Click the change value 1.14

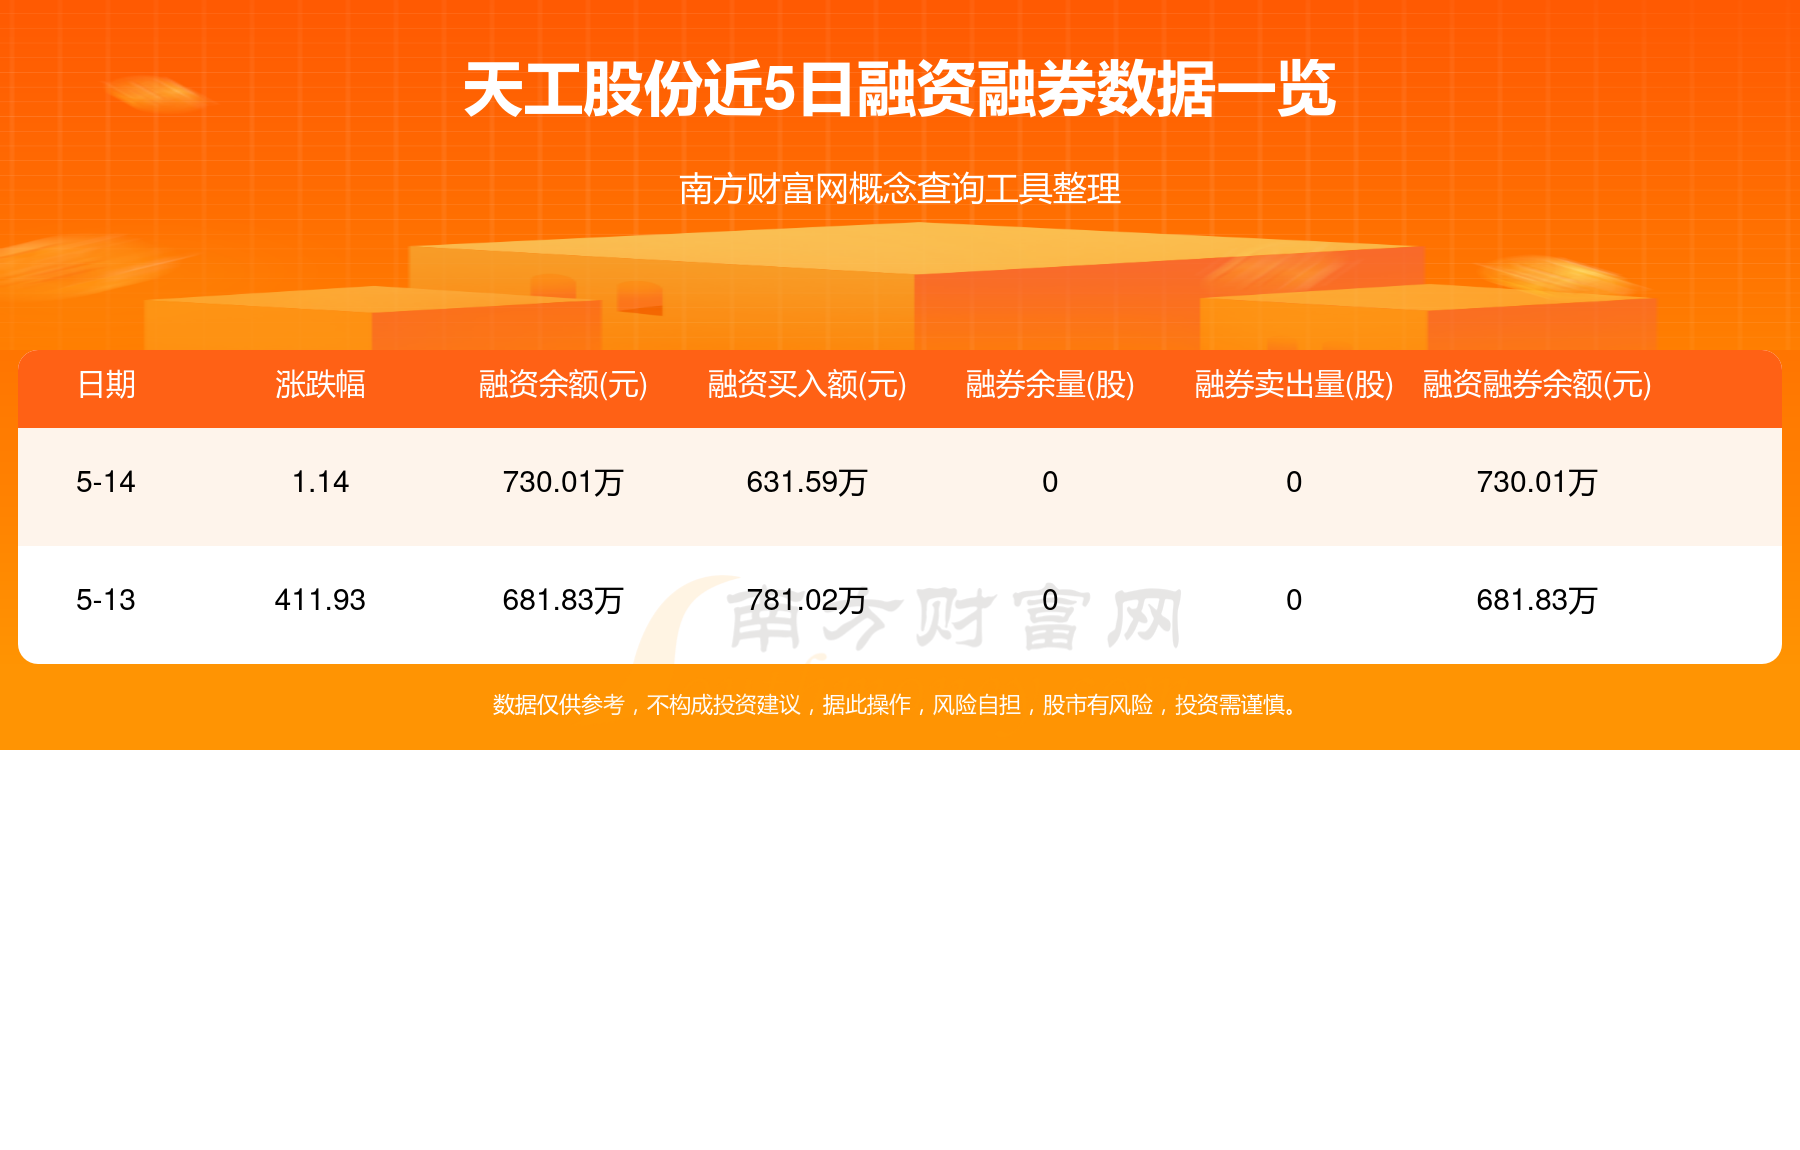point(320,482)
